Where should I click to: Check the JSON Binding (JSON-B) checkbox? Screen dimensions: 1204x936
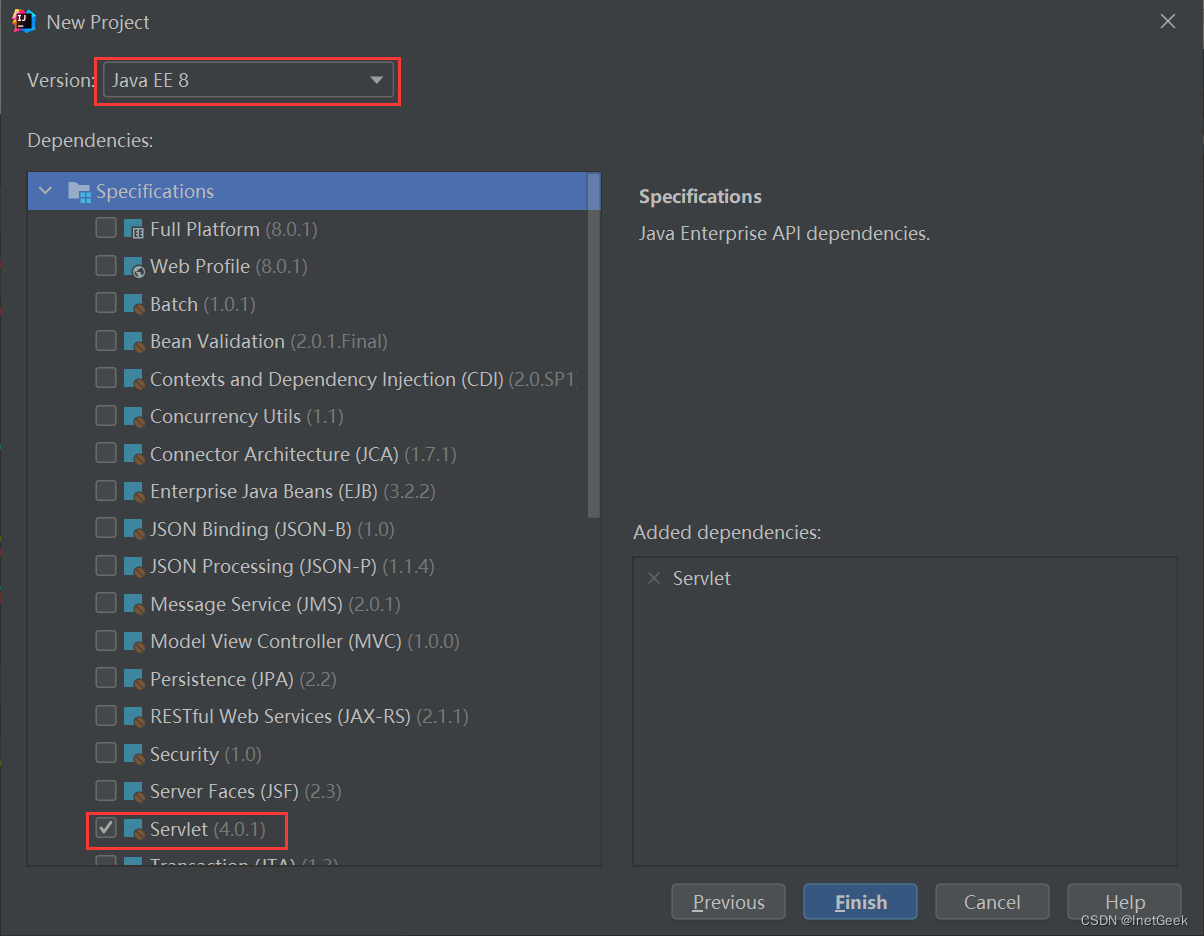click(106, 528)
